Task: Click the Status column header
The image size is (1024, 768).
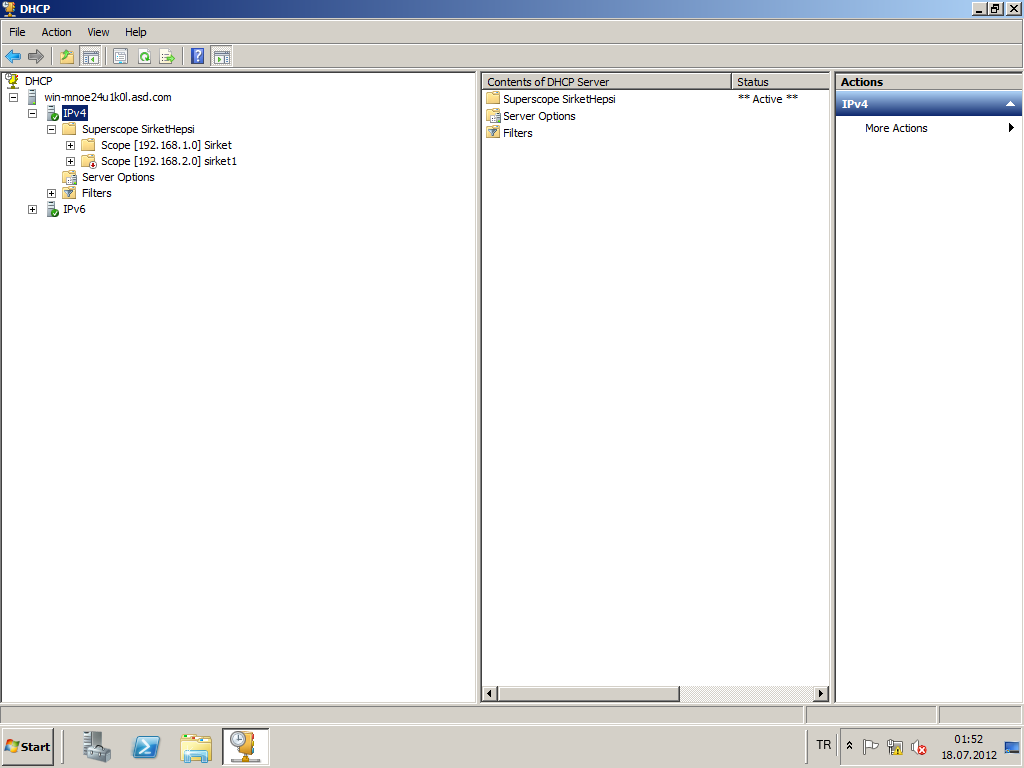Action: [x=780, y=82]
